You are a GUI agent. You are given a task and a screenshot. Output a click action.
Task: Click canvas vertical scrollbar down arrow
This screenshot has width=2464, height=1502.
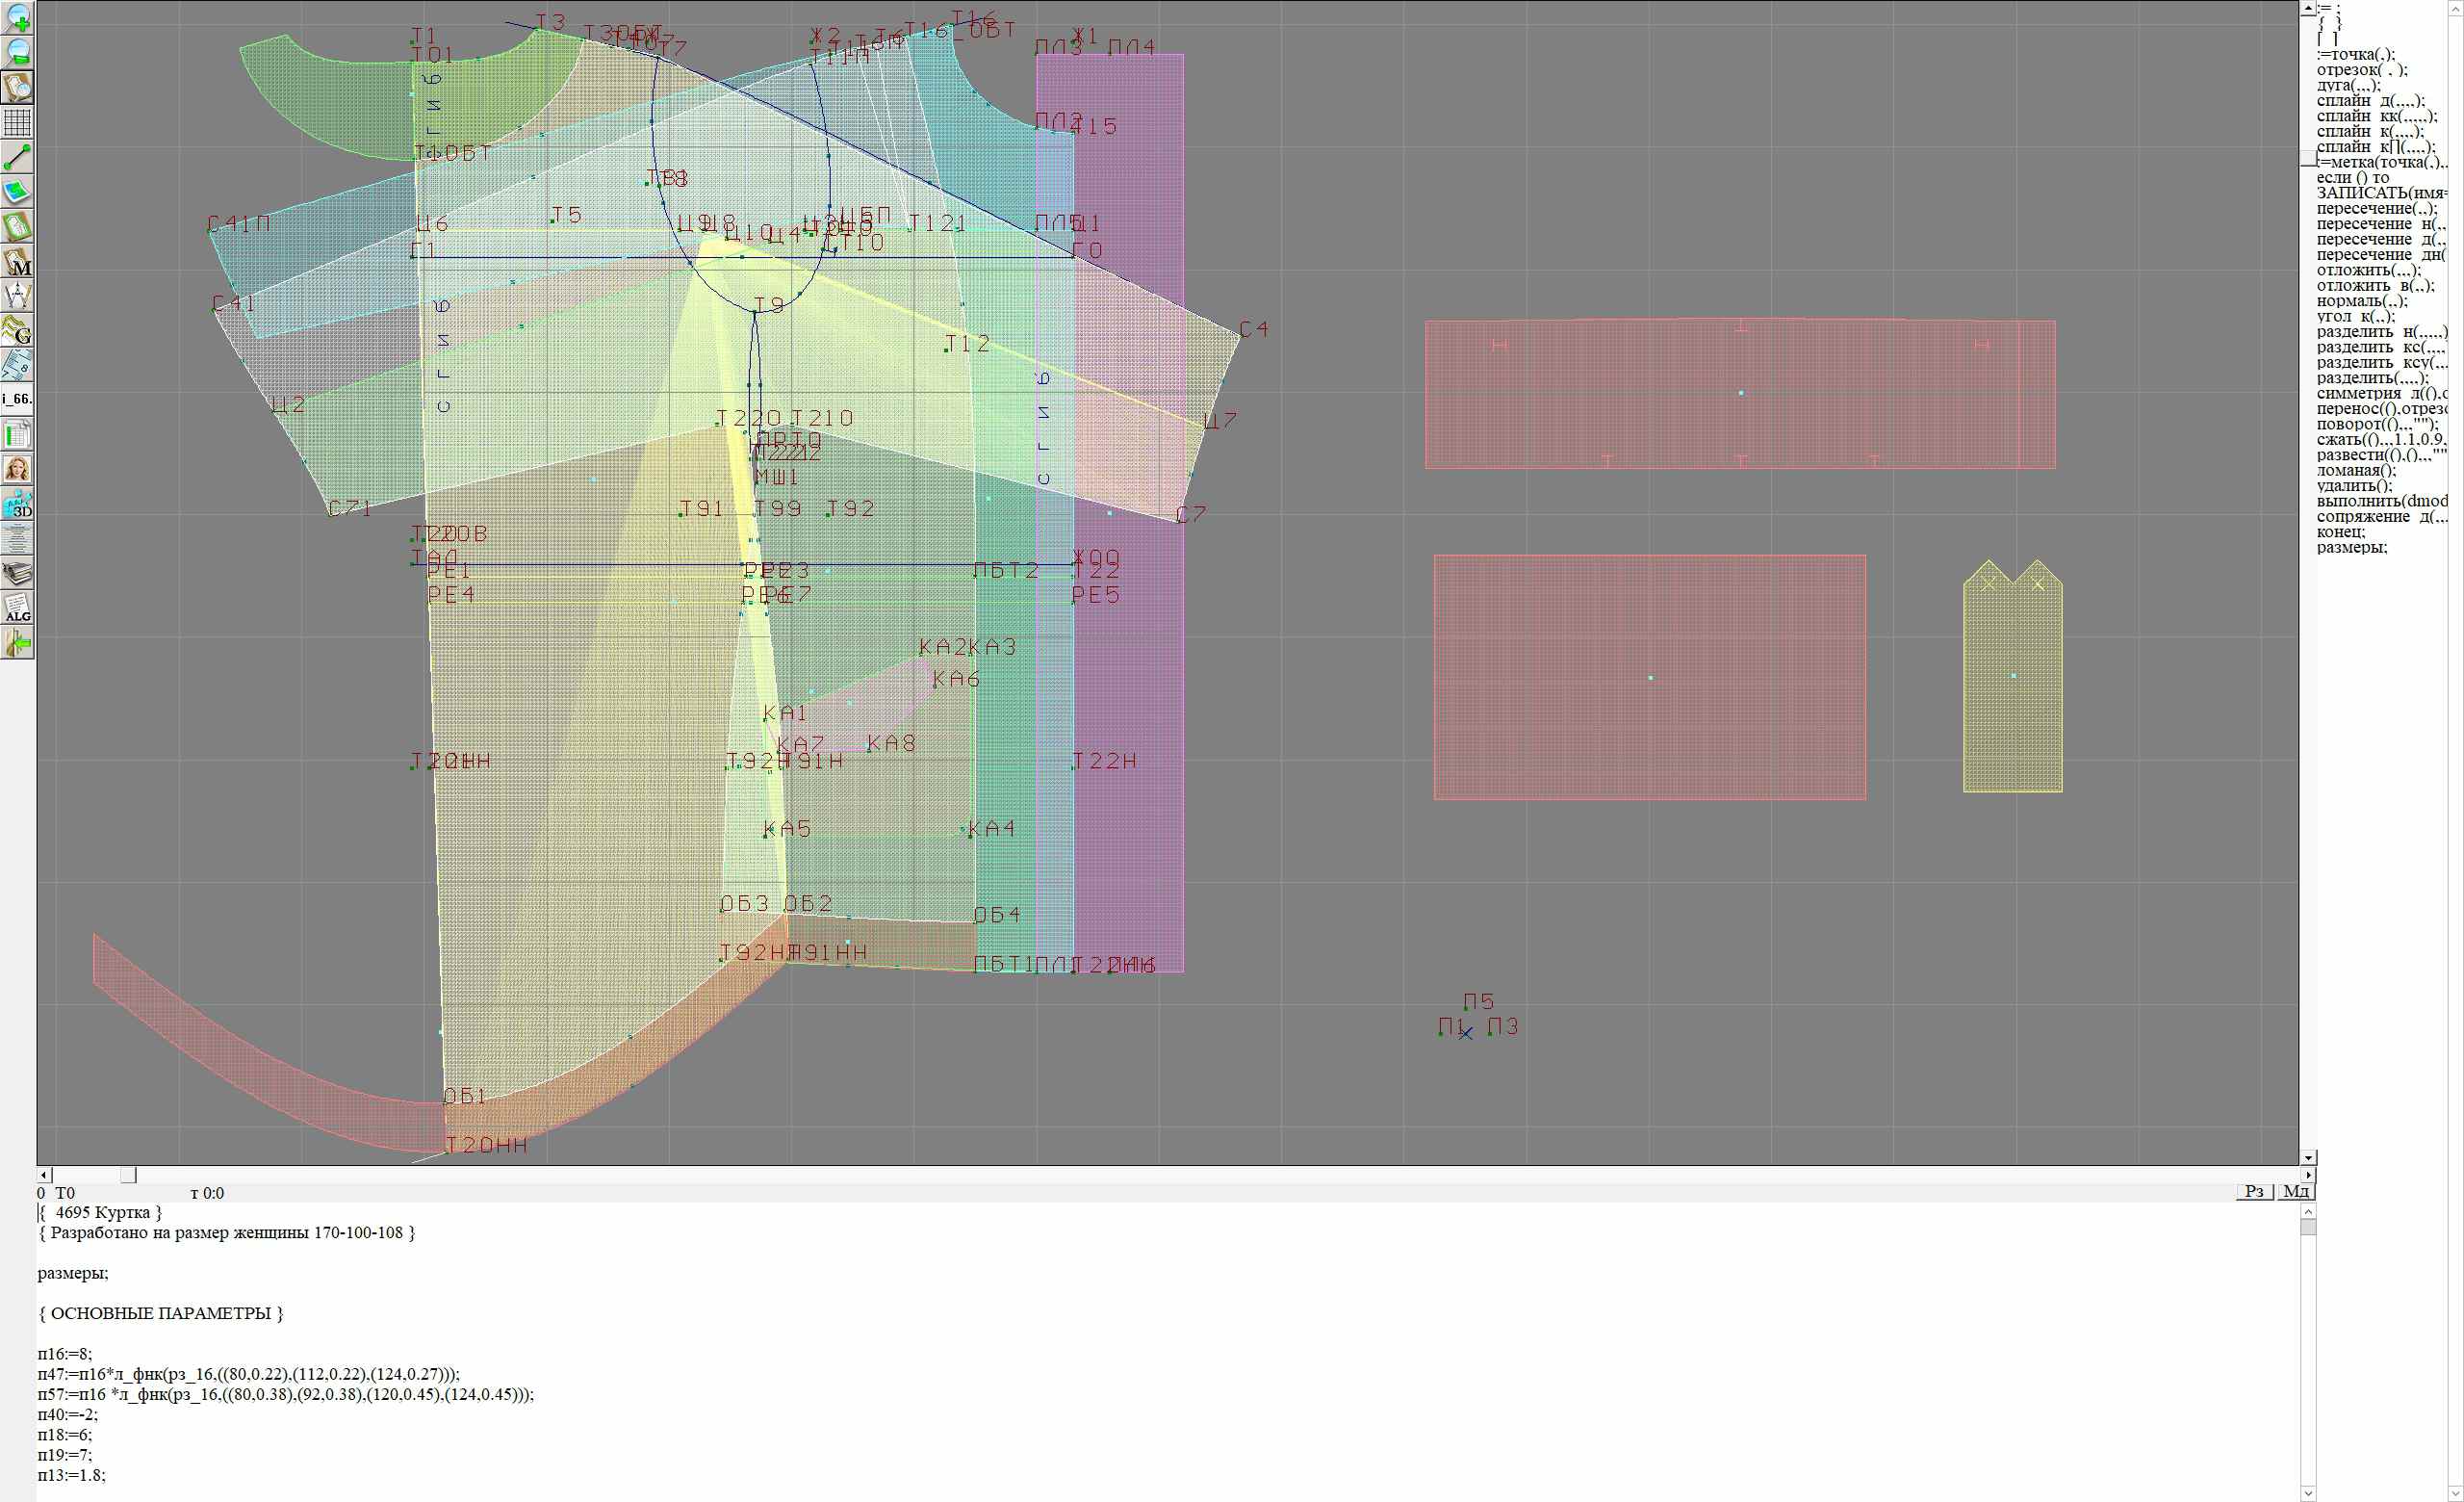click(x=2308, y=1157)
